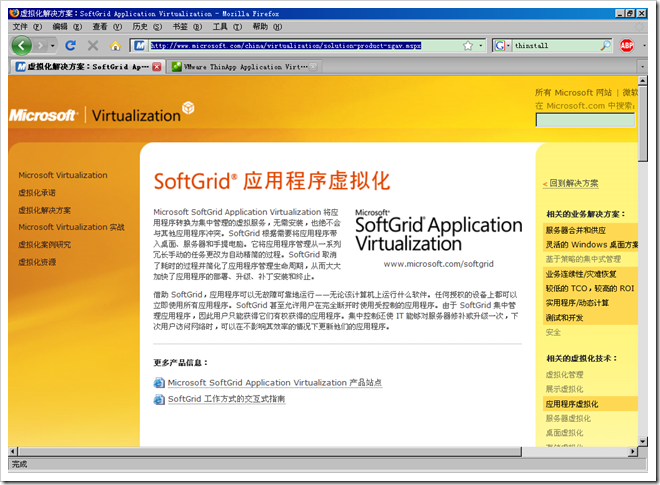Open the Adblock Plus dropdown arrow
660x485 pixels.
pyautogui.click(x=644, y=45)
